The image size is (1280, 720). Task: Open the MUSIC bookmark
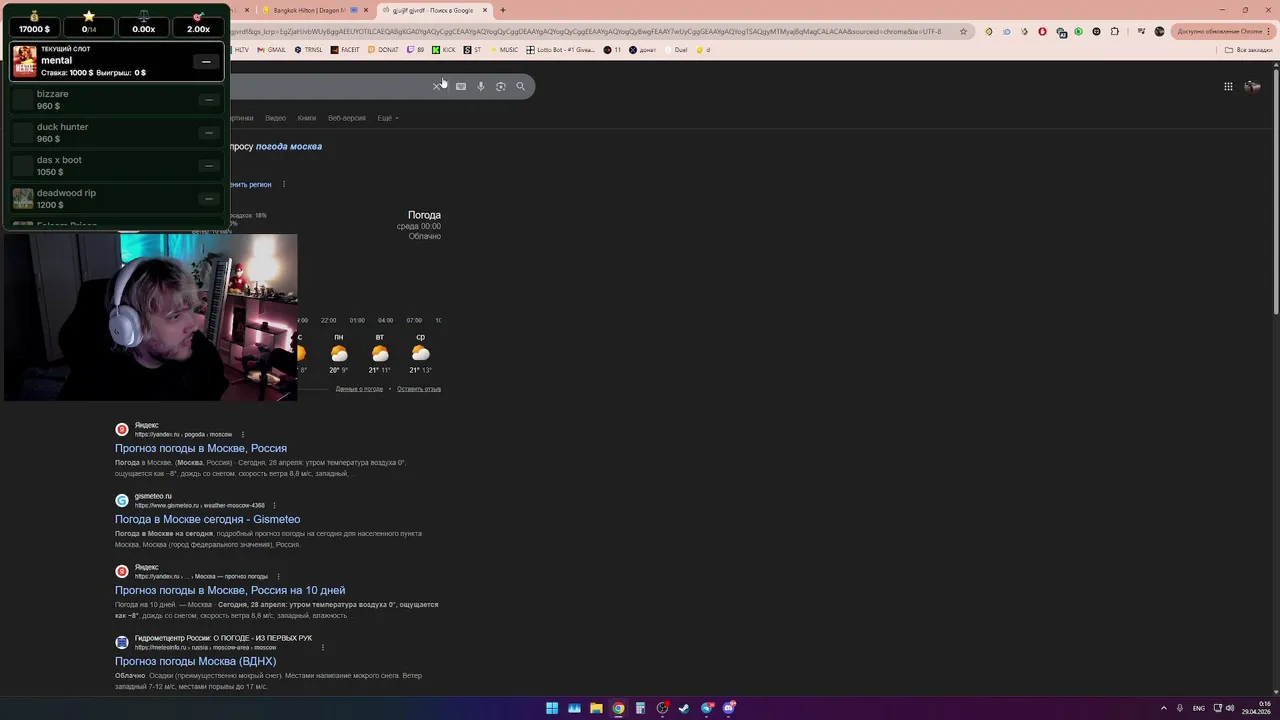[x=504, y=49]
